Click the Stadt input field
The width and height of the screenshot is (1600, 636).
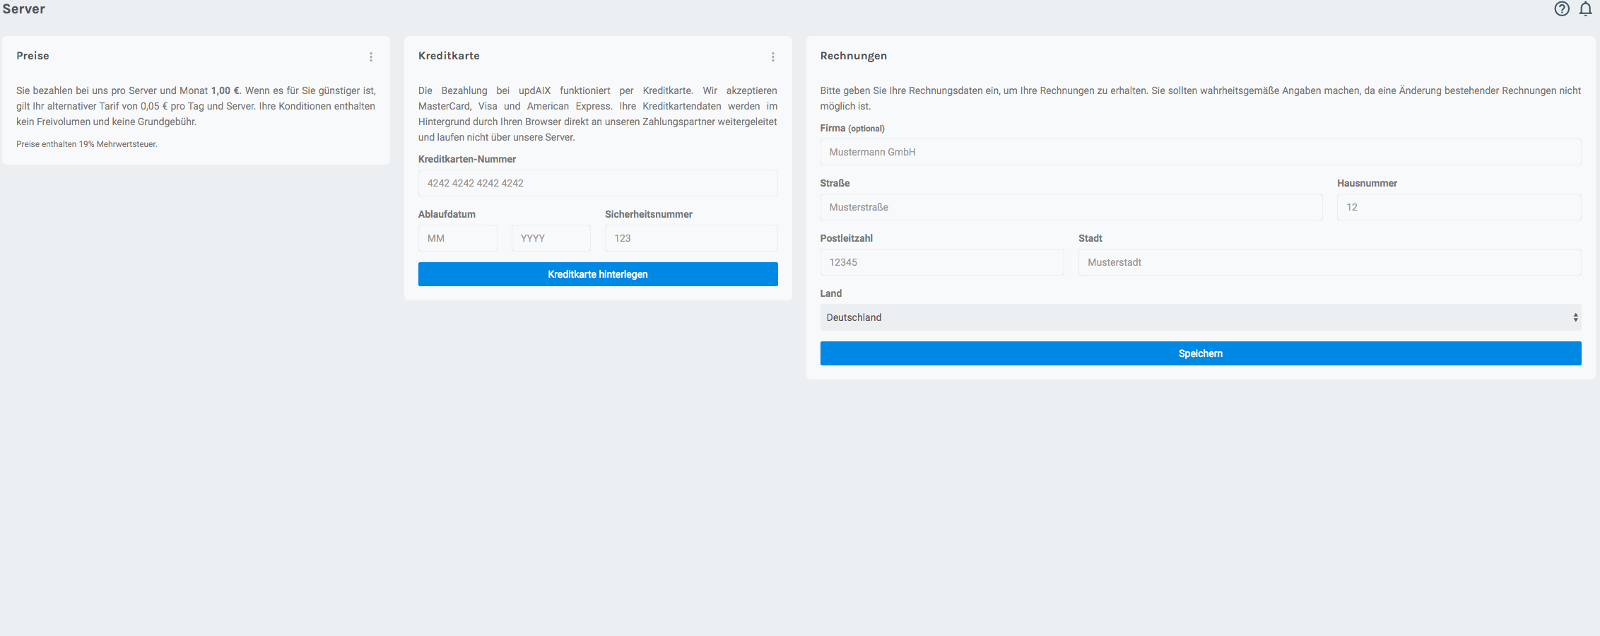coord(1329,262)
